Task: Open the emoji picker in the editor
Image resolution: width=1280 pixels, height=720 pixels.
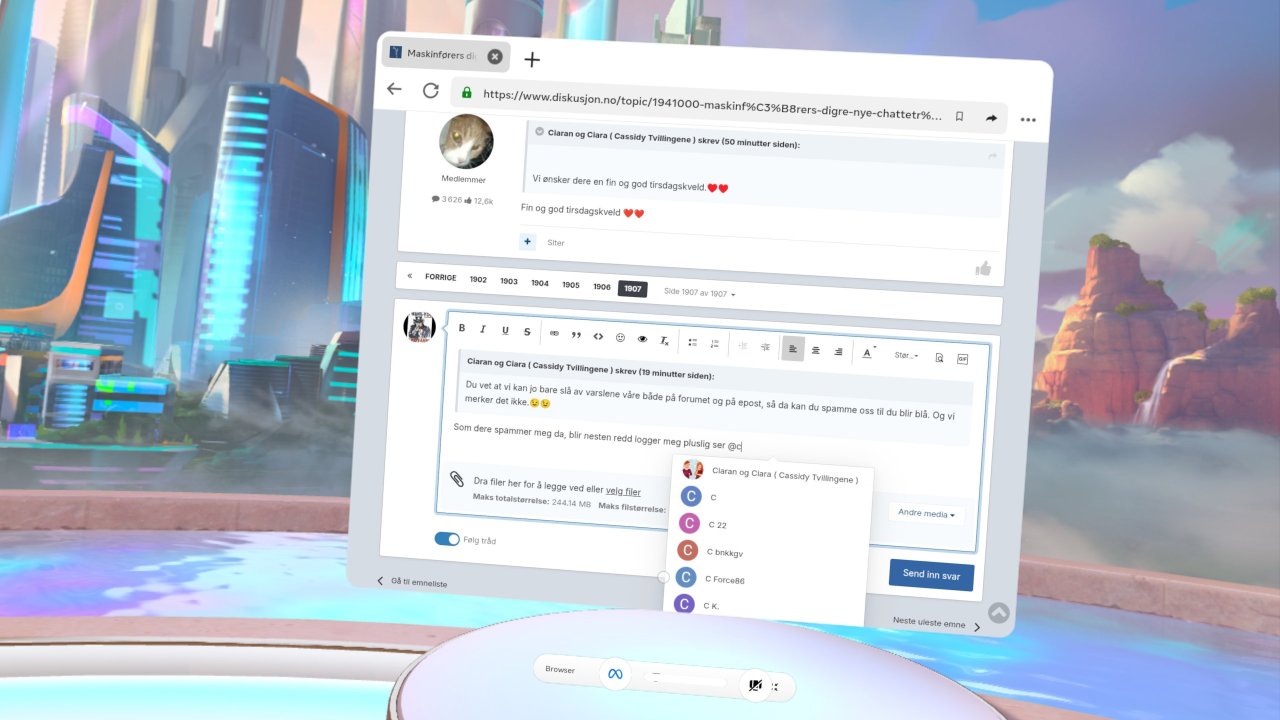Action: pos(620,338)
